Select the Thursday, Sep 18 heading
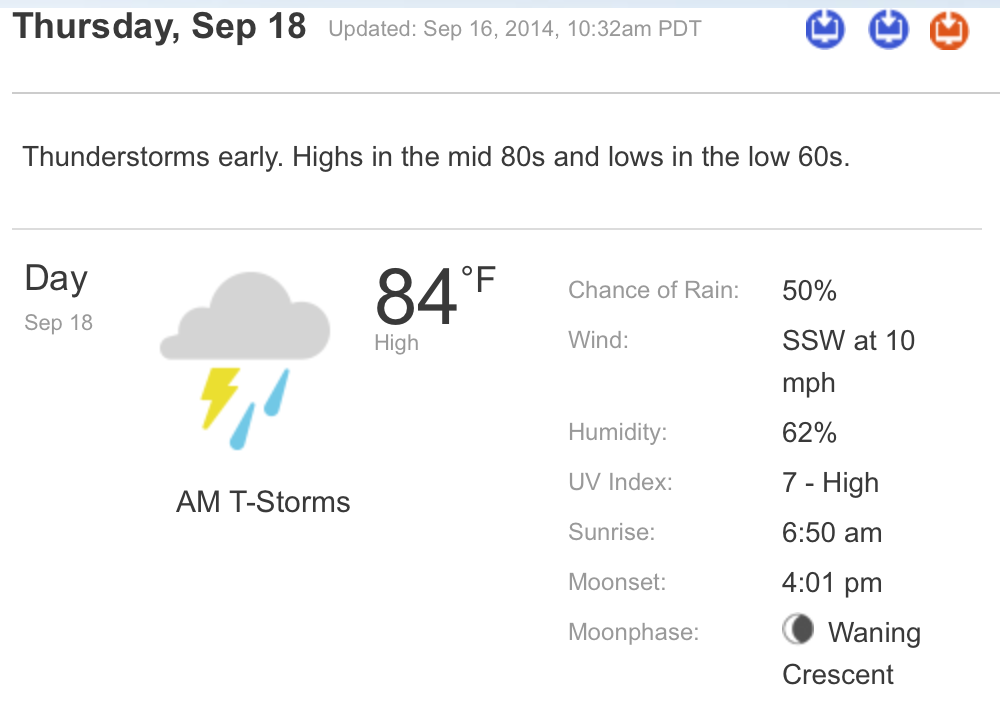Viewport: 1000px width, 720px height. [x=159, y=27]
